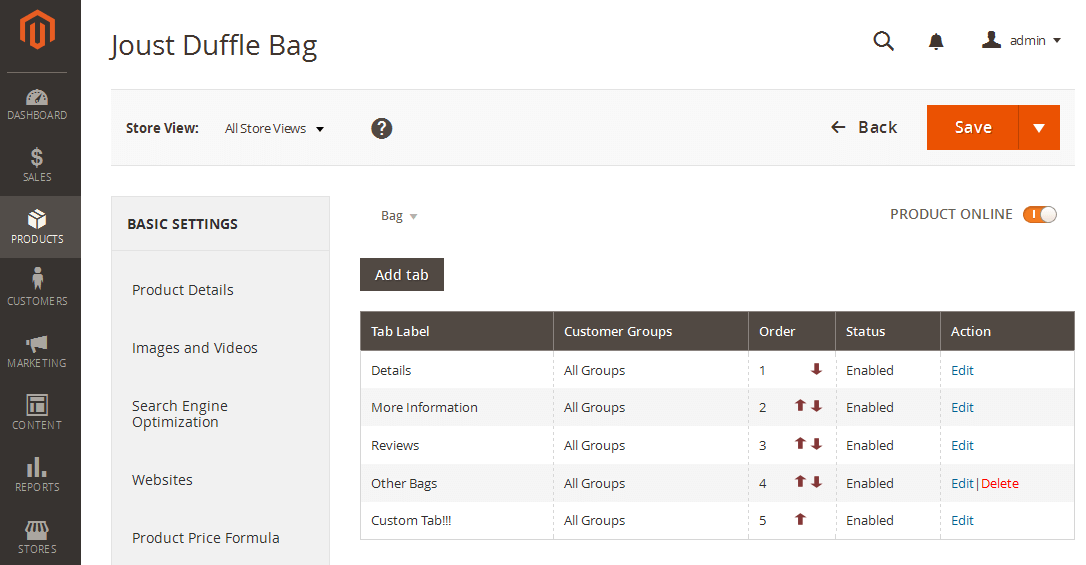The image size is (1086, 565).
Task: Delete the Other Bags tab
Action: coord(999,483)
